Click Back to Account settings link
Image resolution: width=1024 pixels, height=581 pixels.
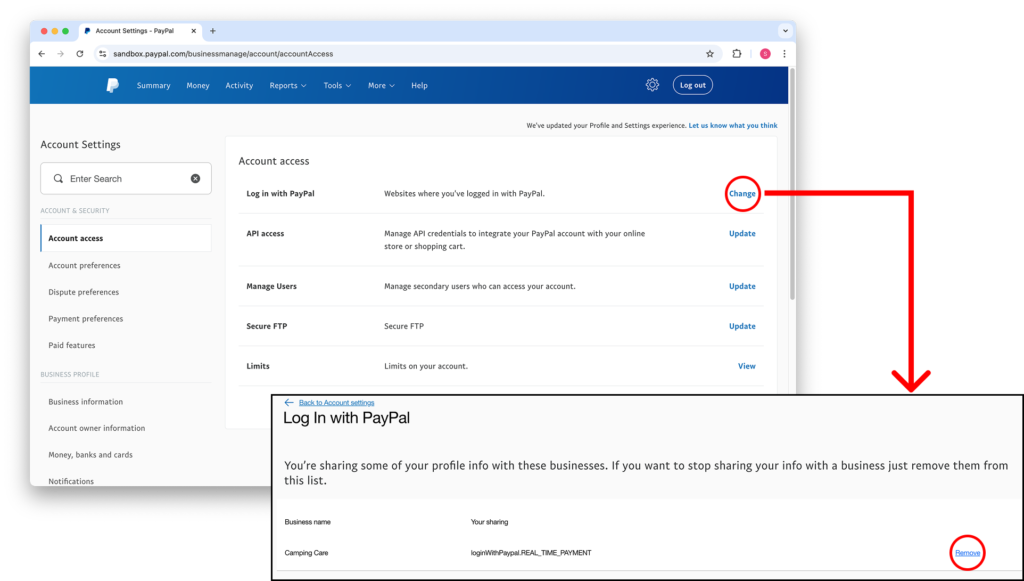click(336, 402)
